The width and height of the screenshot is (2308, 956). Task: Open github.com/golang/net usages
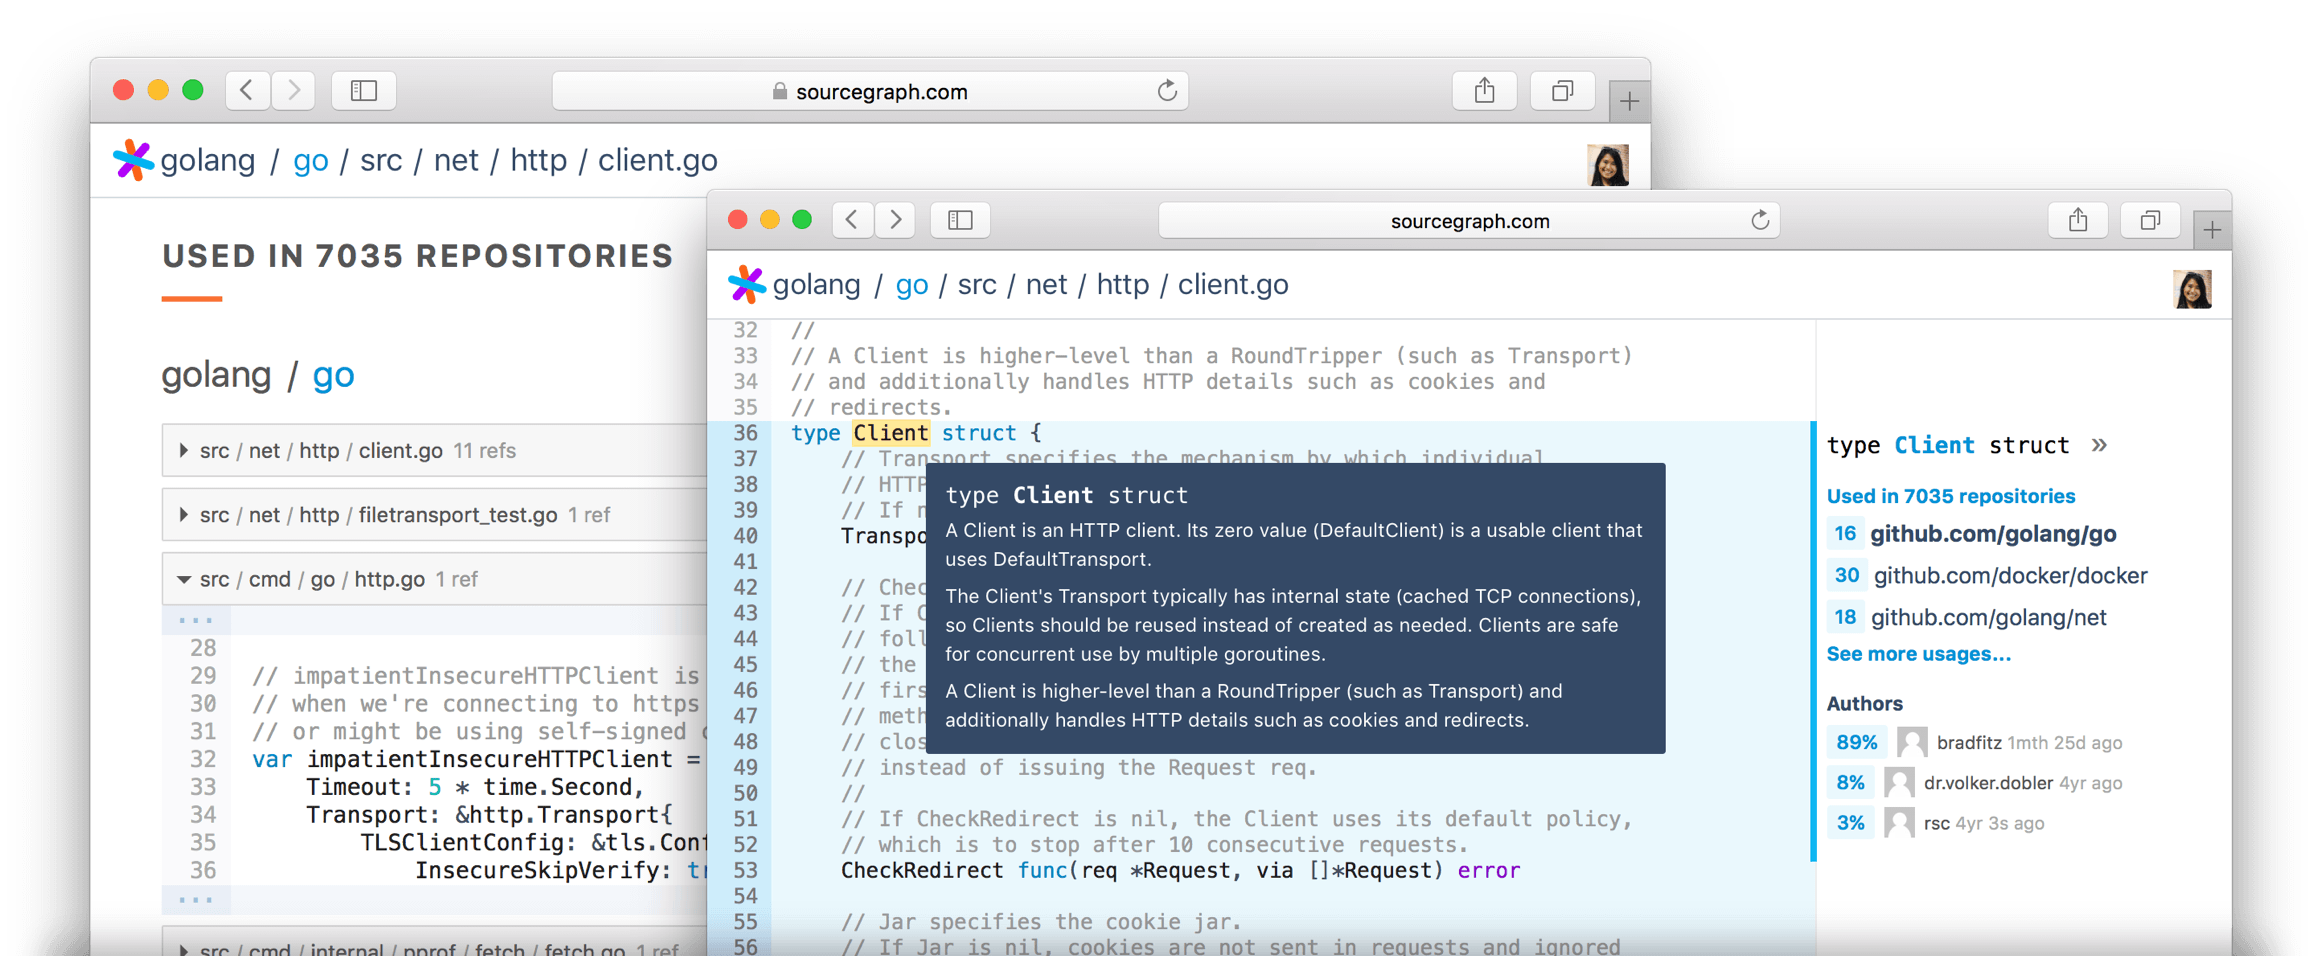coord(1989,617)
